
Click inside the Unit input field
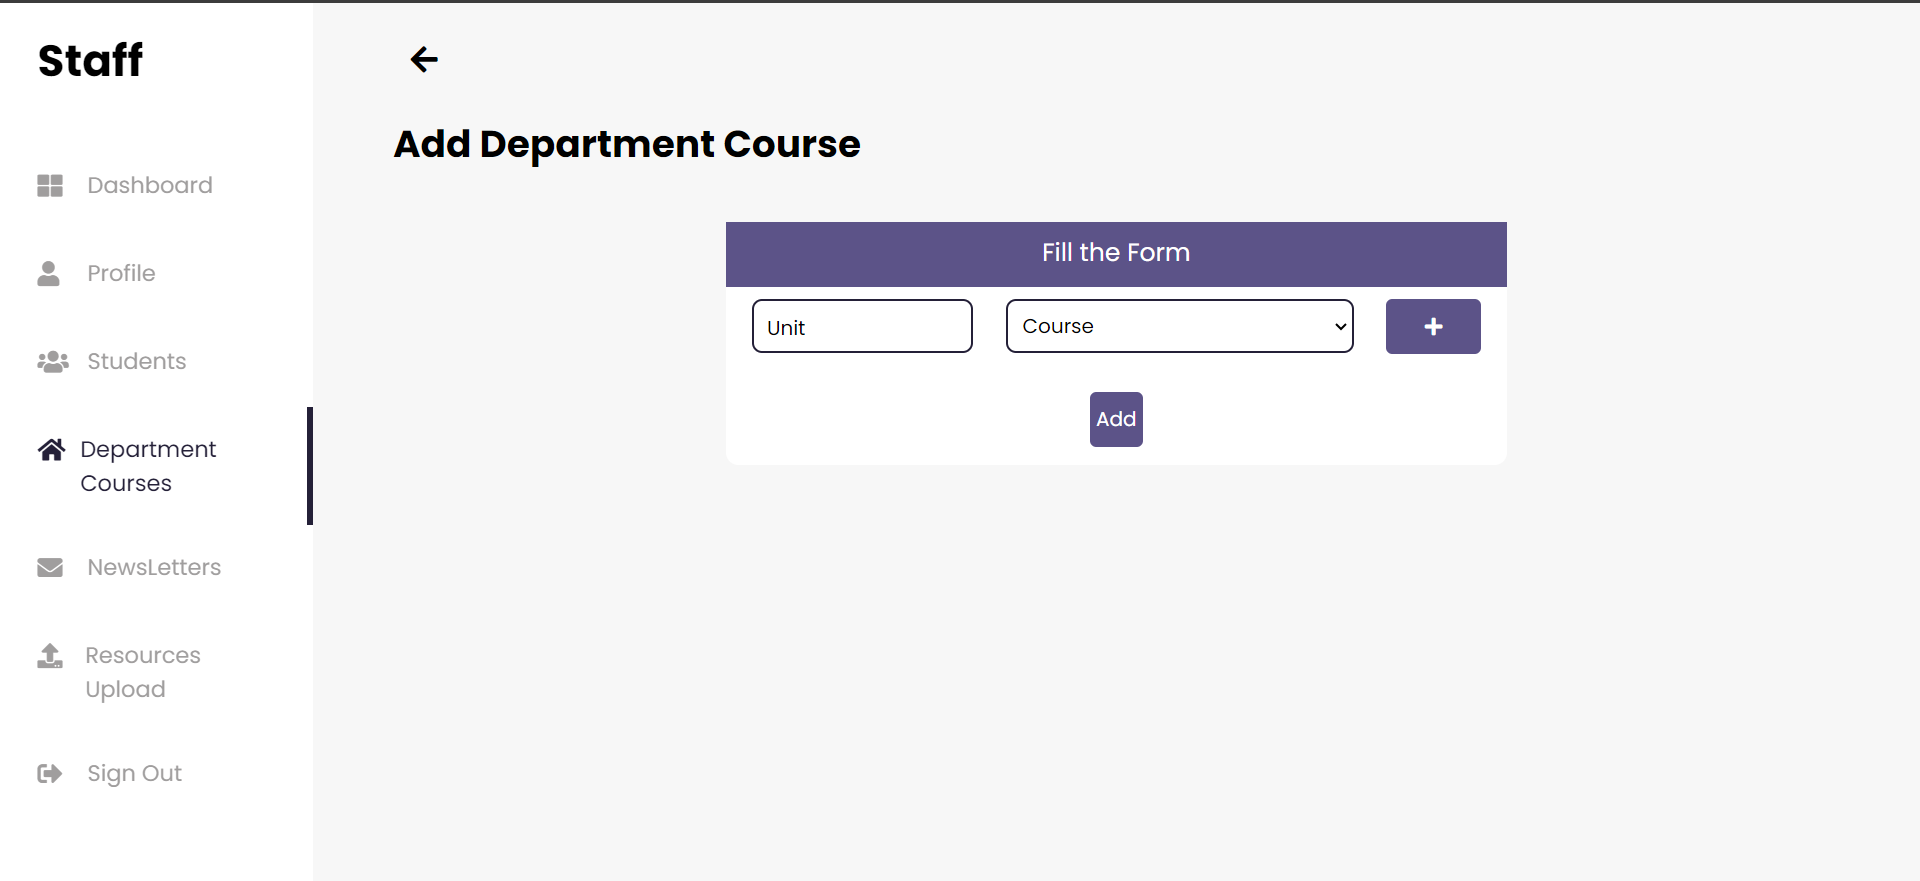point(861,326)
